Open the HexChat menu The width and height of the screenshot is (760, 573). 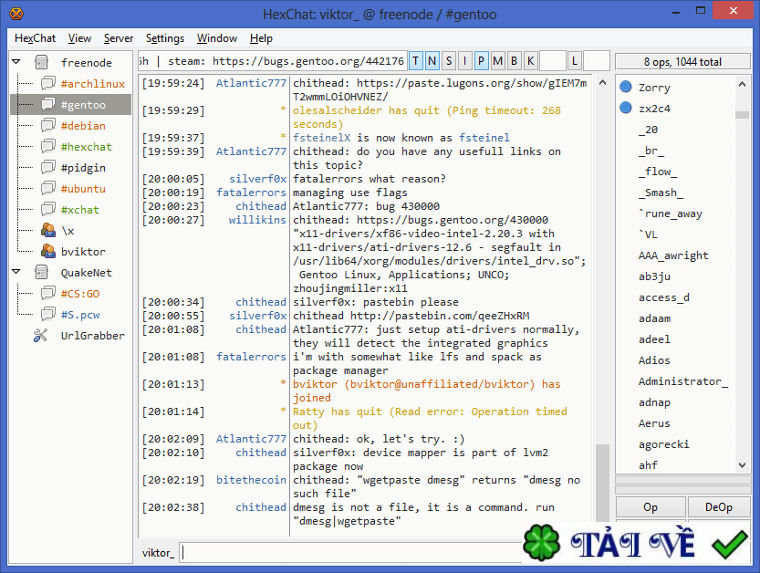pos(35,38)
